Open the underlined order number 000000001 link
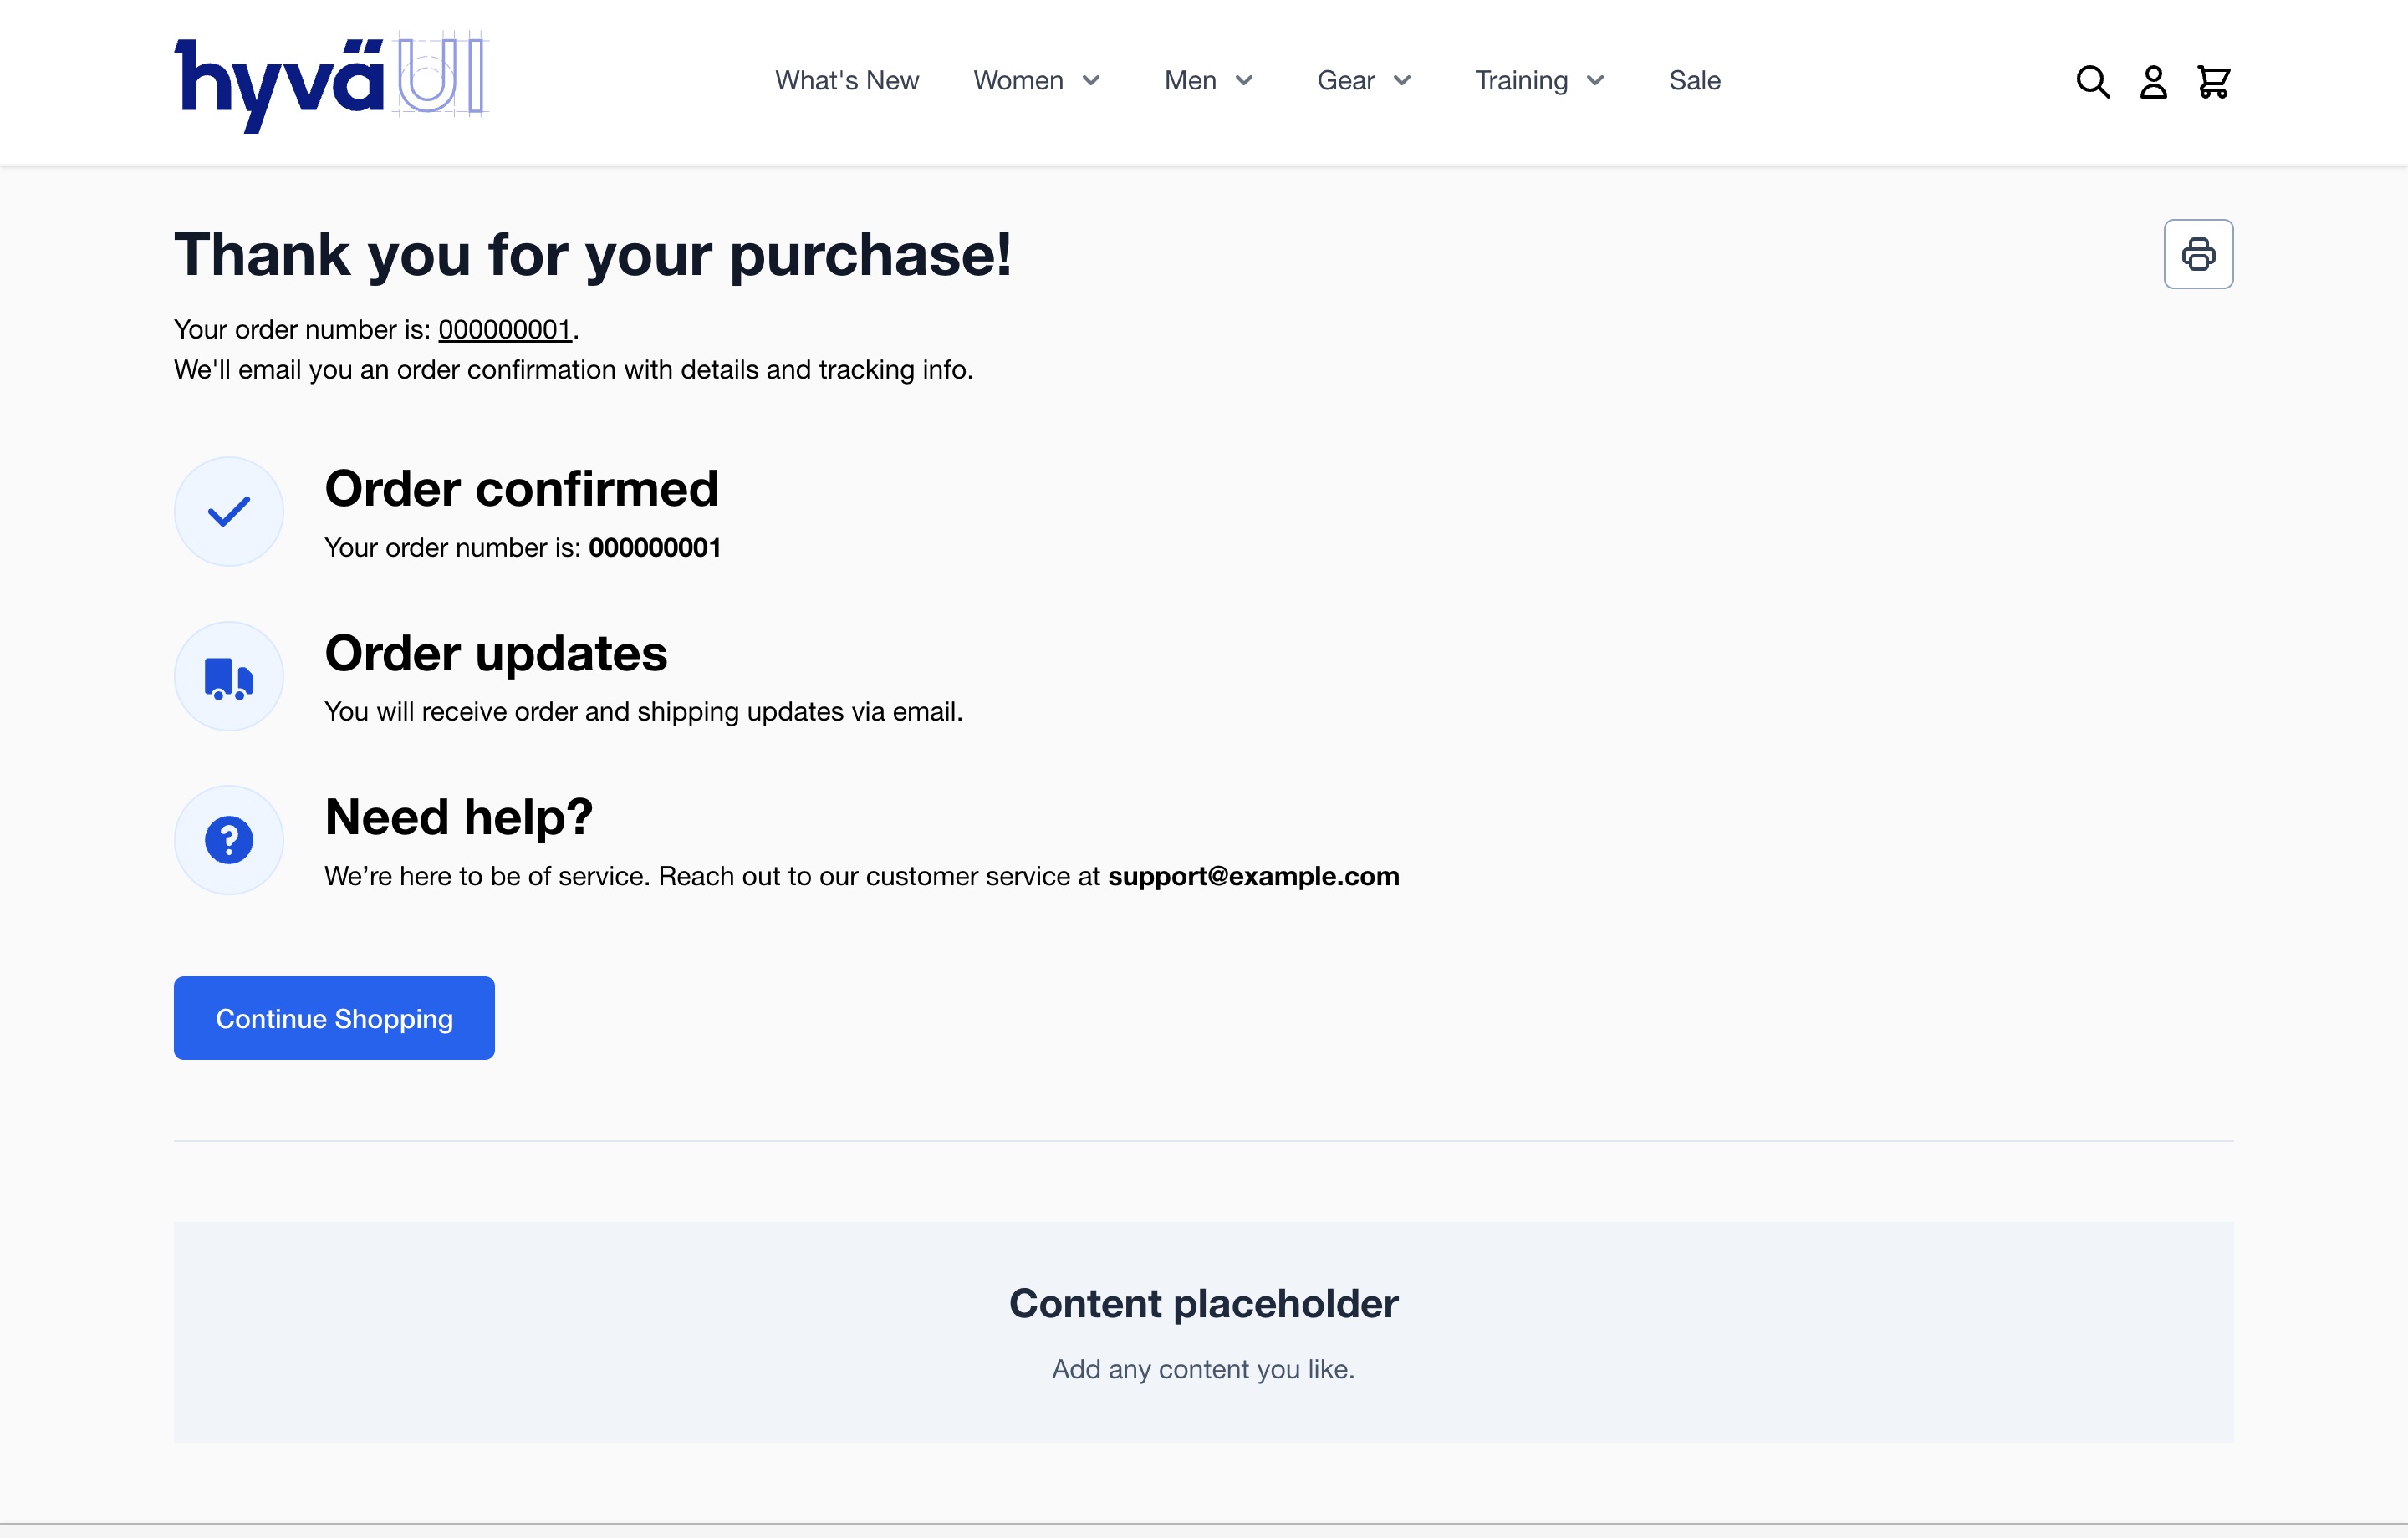 pyautogui.click(x=505, y=329)
